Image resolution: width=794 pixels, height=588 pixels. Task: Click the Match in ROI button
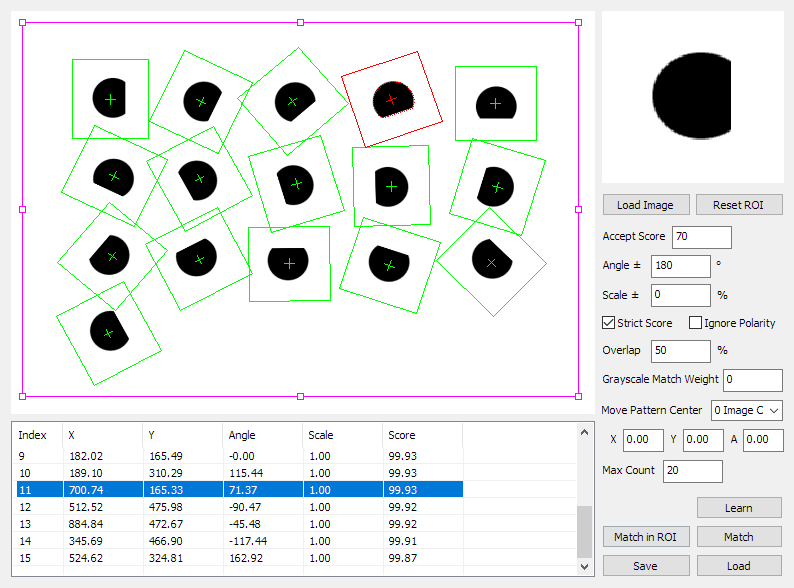point(646,537)
